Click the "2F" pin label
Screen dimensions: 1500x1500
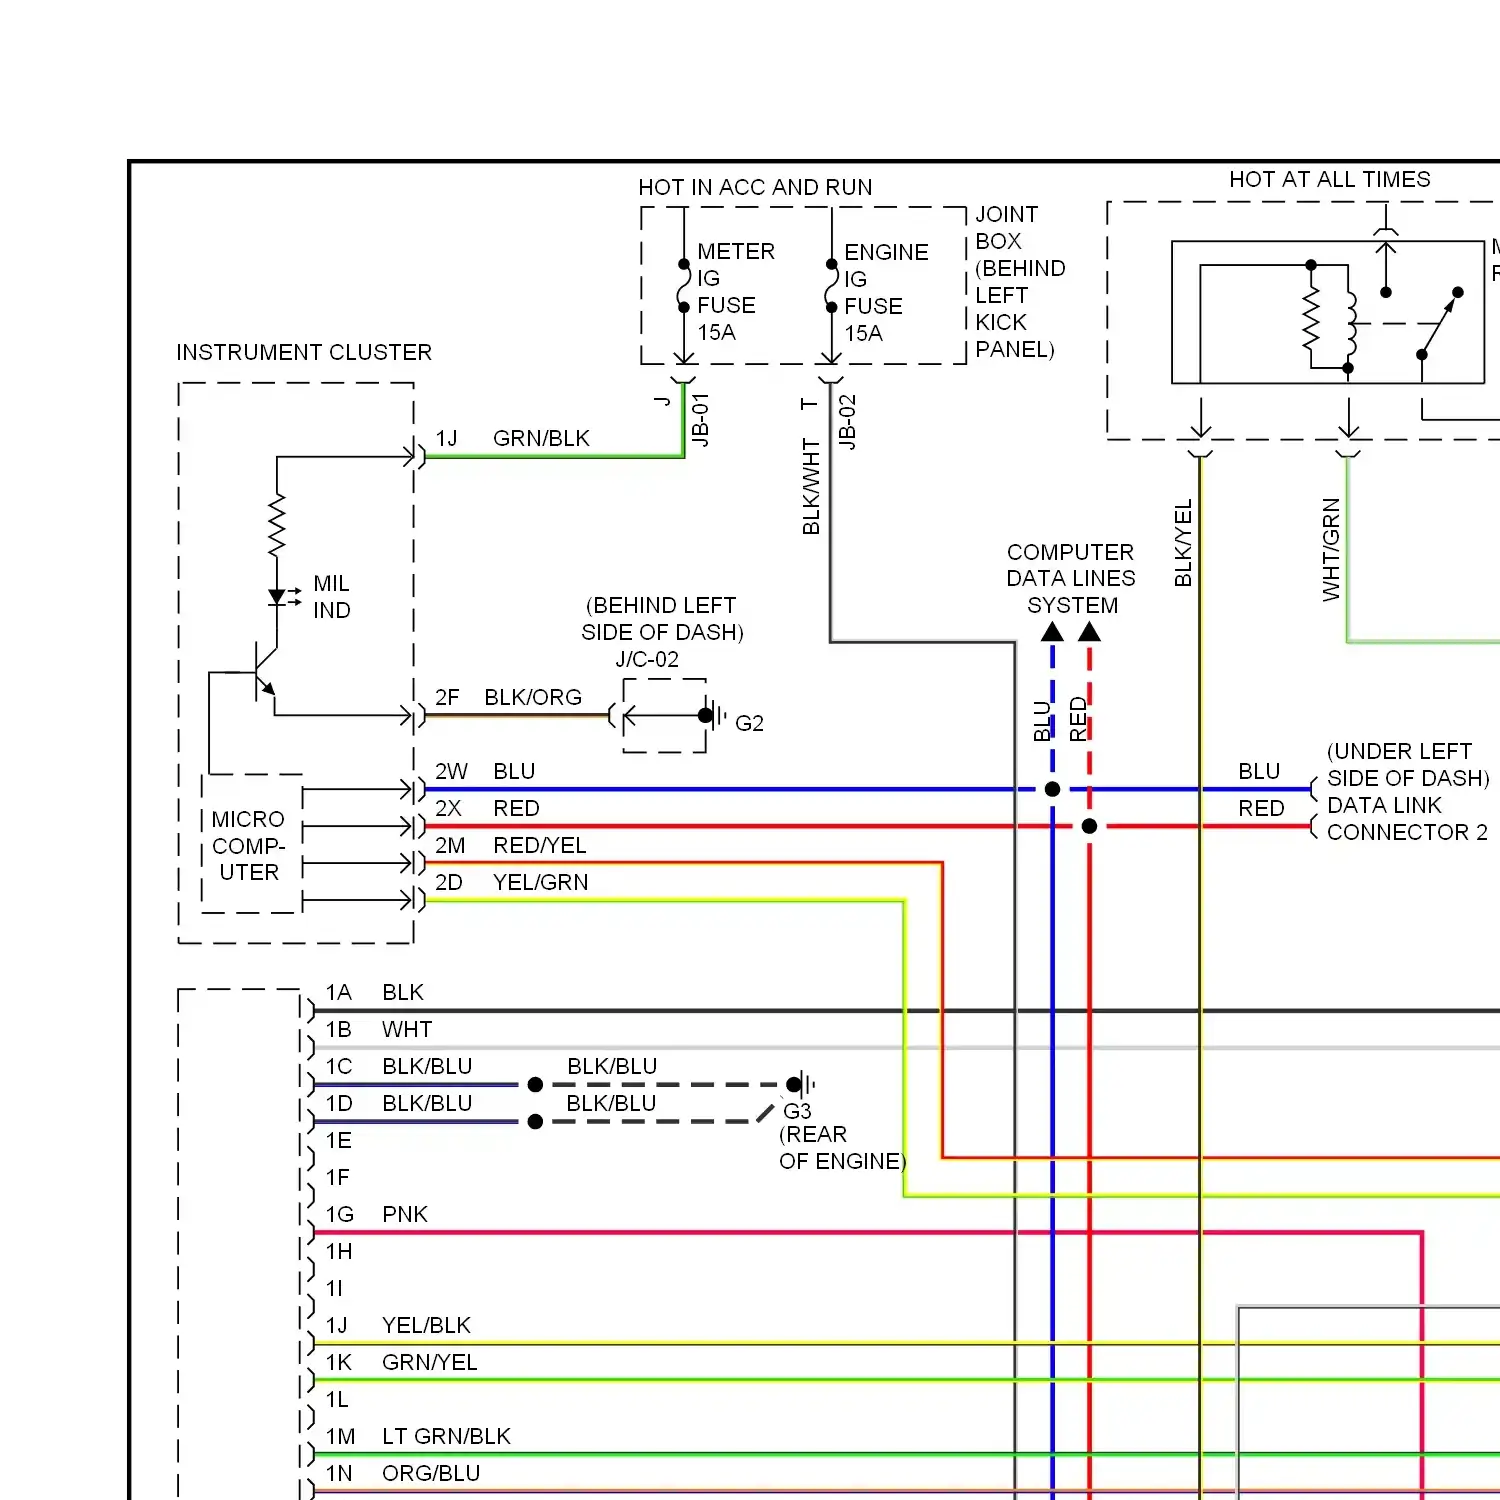(x=447, y=697)
